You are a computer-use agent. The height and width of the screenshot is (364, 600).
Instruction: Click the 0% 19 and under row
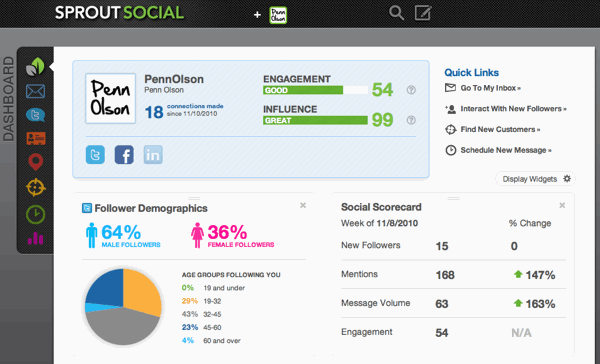click(x=213, y=288)
